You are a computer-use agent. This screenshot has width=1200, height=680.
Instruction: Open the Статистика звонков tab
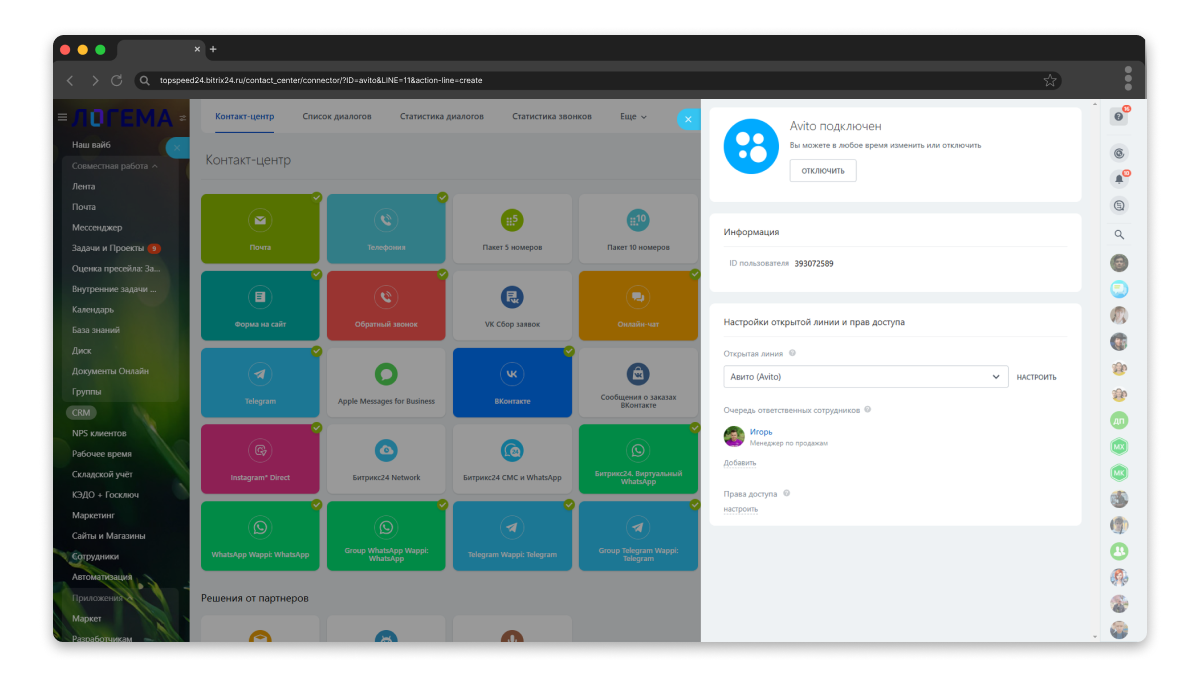tap(552, 117)
